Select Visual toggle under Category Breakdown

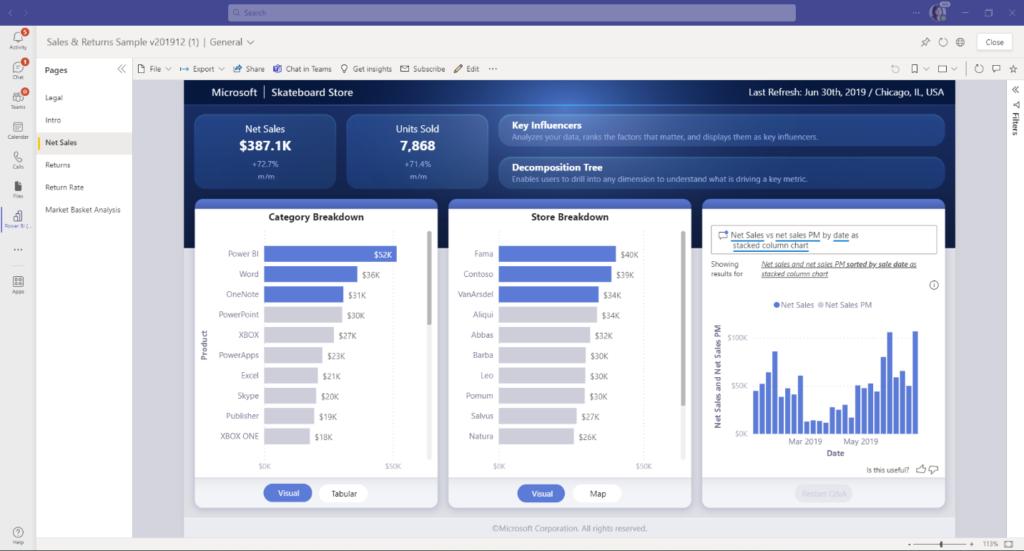click(x=288, y=493)
